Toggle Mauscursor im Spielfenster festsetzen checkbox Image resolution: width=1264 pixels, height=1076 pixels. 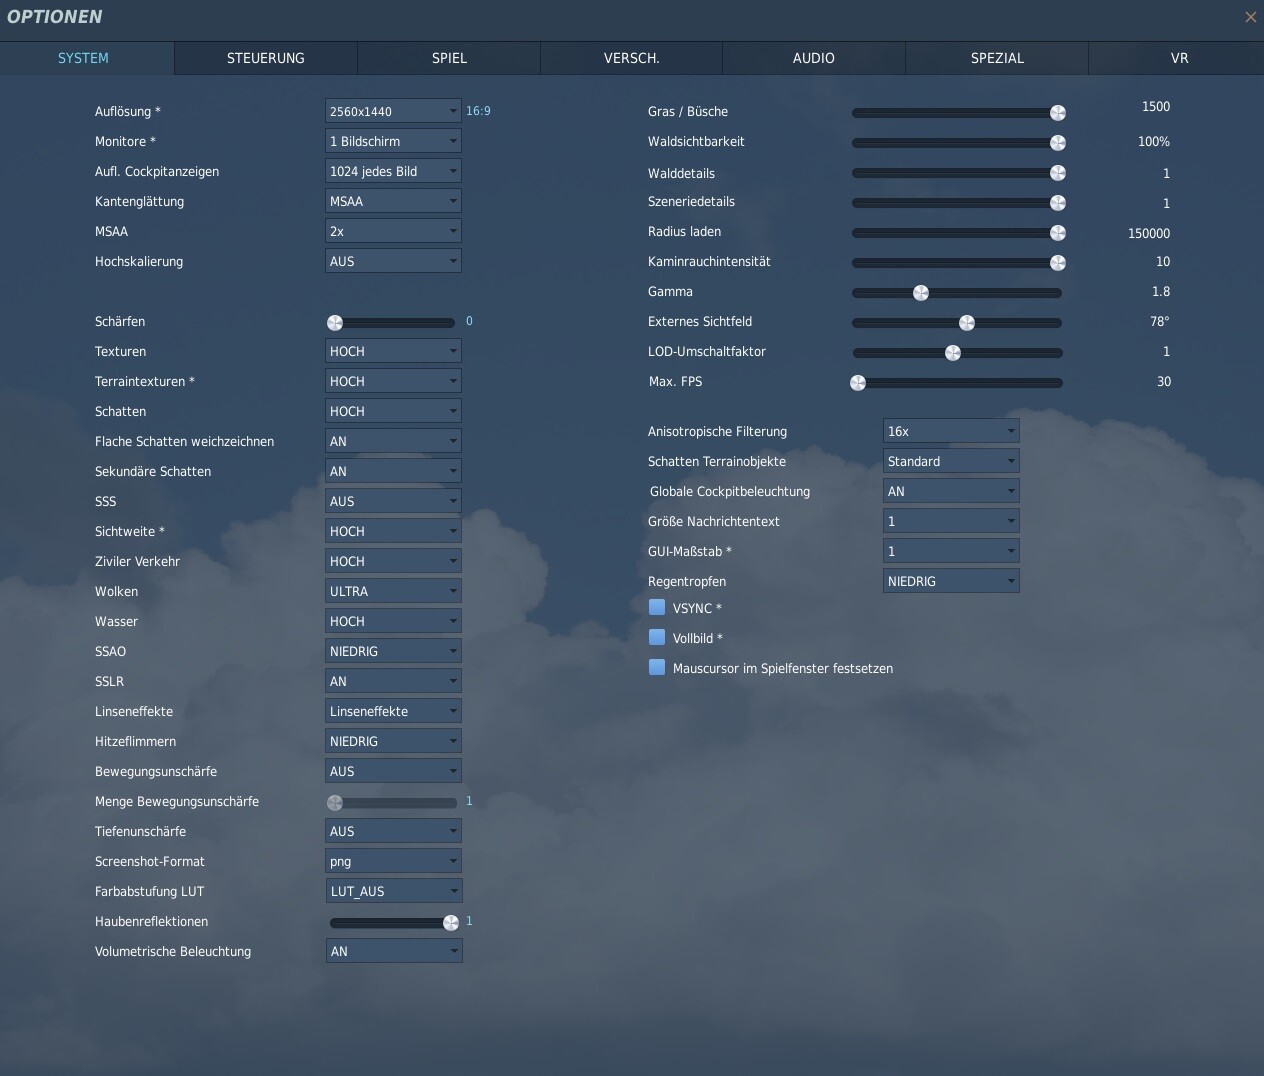[657, 667]
